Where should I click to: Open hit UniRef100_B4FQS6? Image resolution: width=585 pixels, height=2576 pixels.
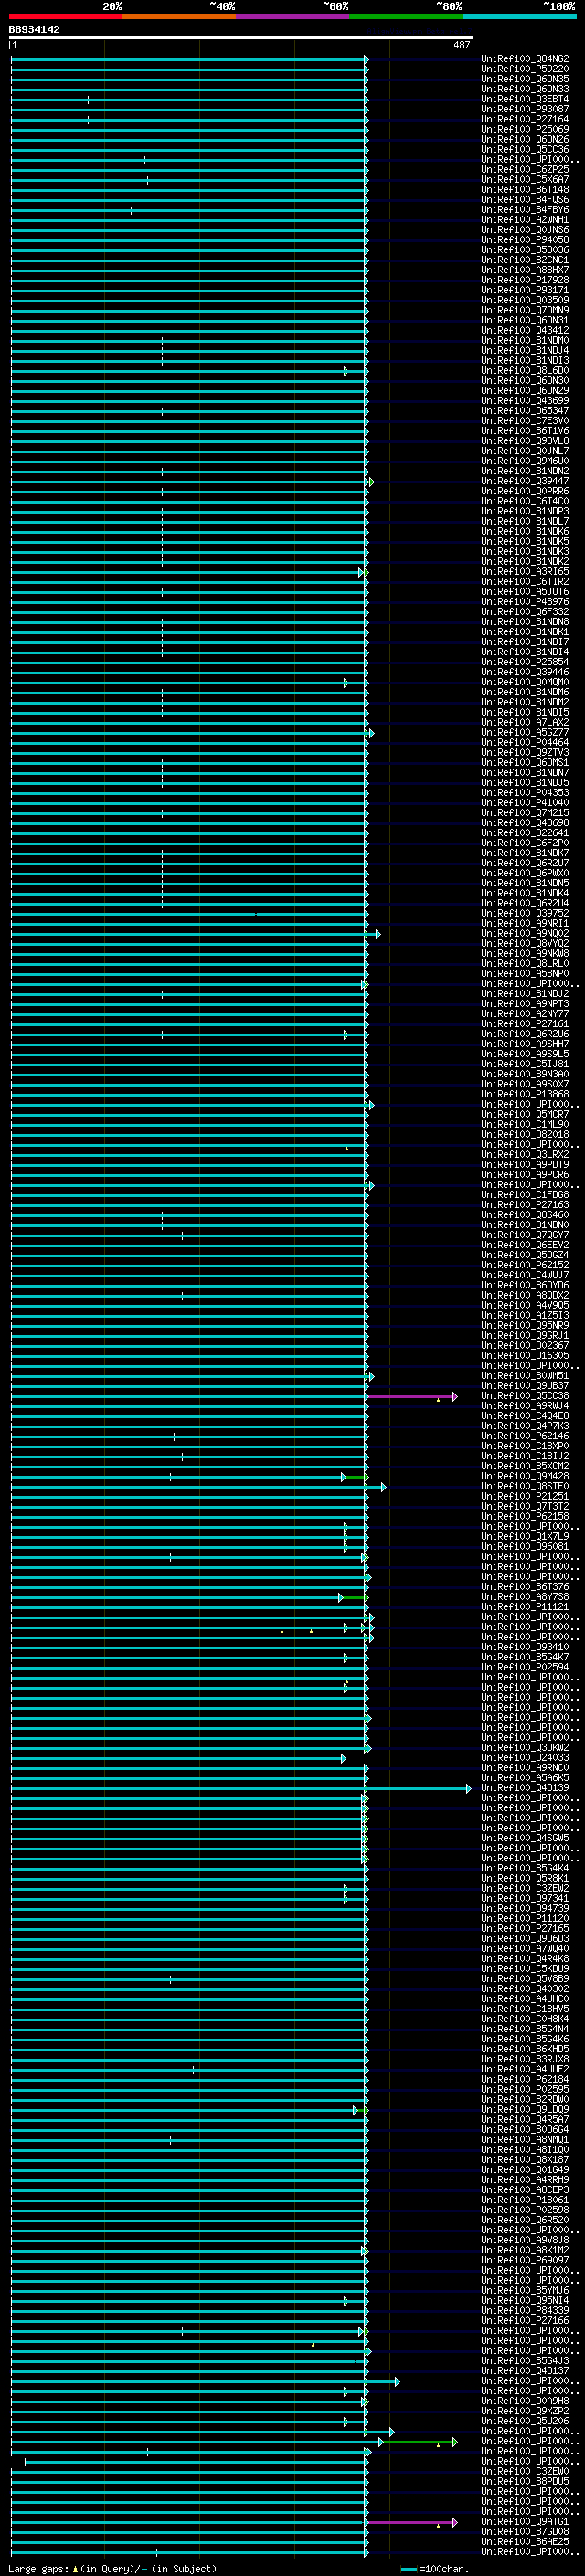pyautogui.click(x=525, y=200)
